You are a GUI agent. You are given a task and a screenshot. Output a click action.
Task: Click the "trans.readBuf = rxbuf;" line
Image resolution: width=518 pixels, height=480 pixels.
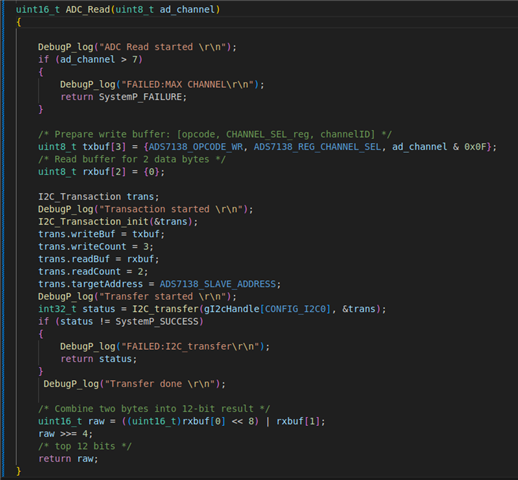tap(99, 259)
